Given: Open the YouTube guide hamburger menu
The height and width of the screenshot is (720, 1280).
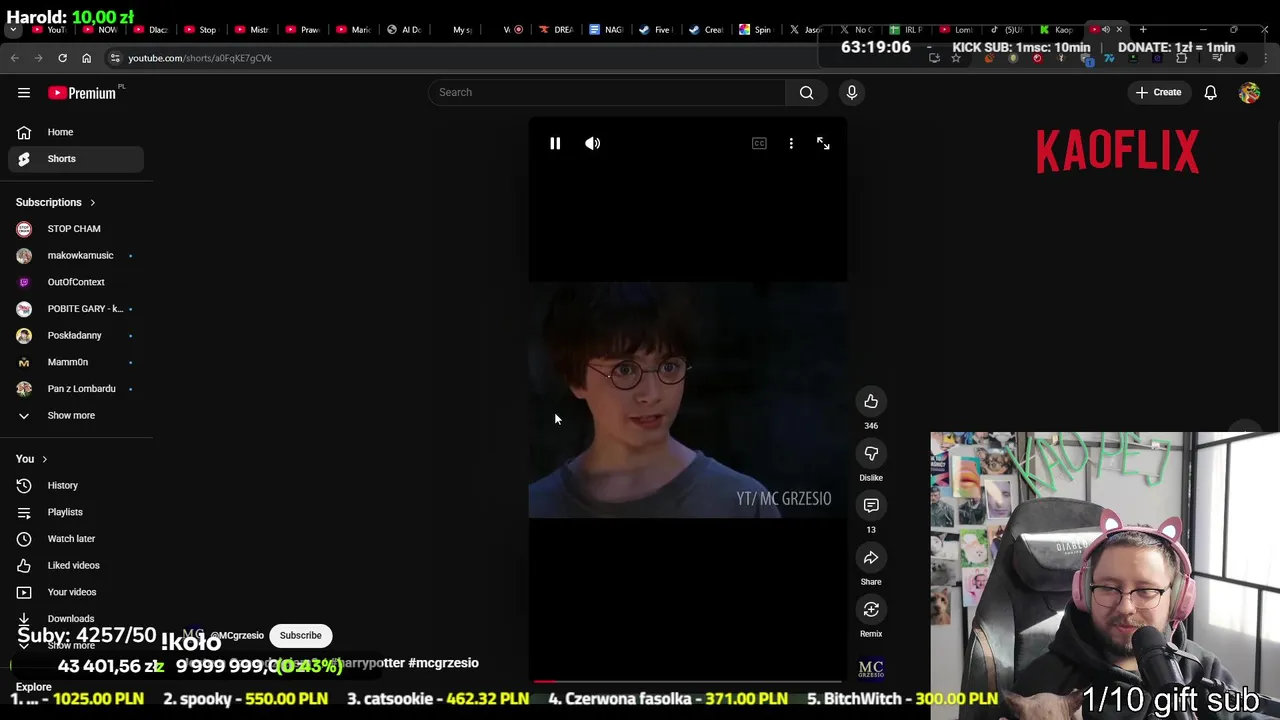Looking at the screenshot, I should click(x=24, y=92).
